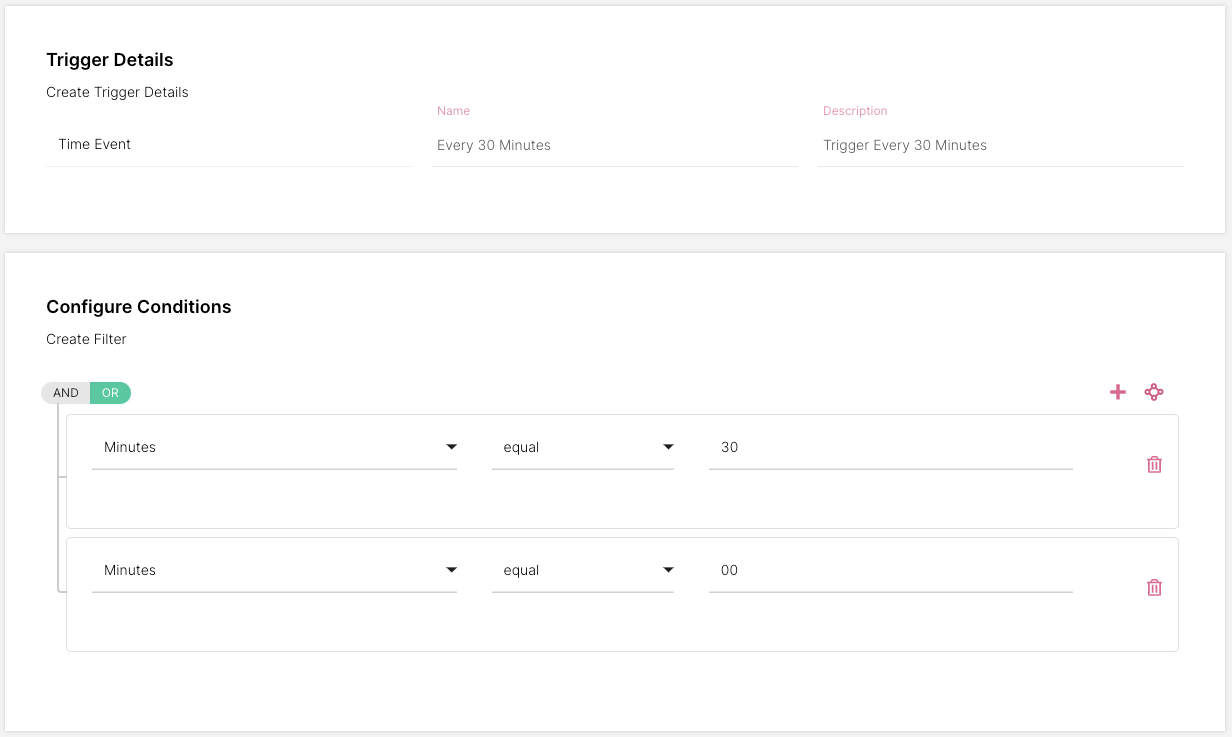Click the Create Filter label

tap(86, 339)
